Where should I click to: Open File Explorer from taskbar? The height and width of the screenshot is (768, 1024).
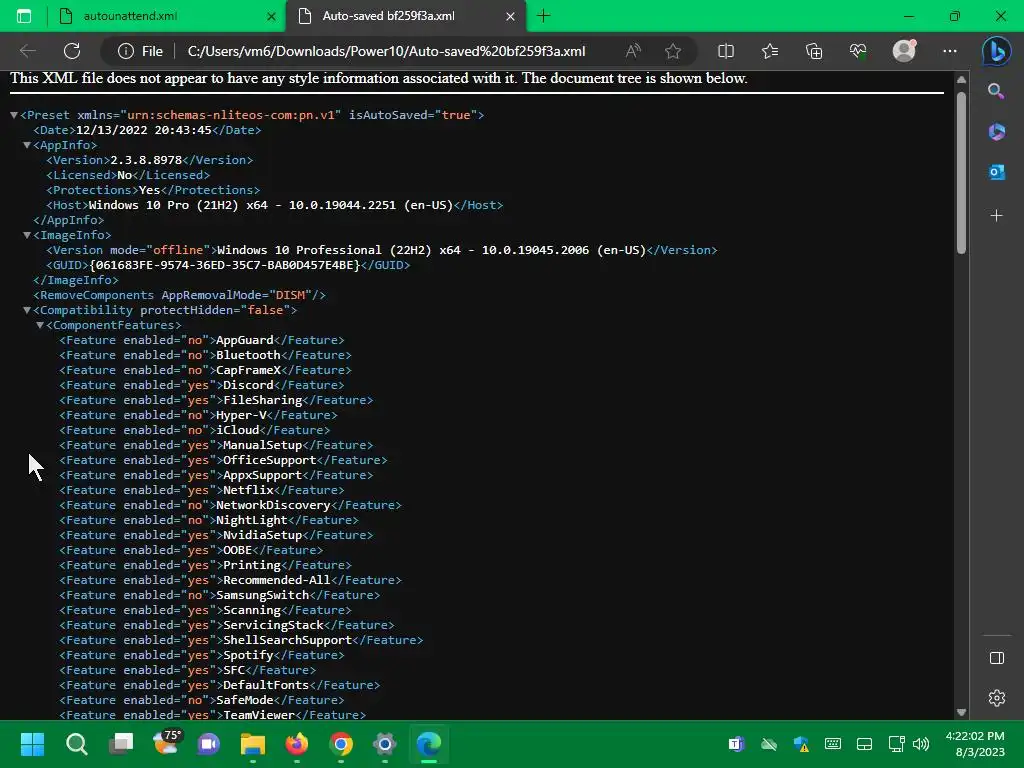click(x=253, y=744)
